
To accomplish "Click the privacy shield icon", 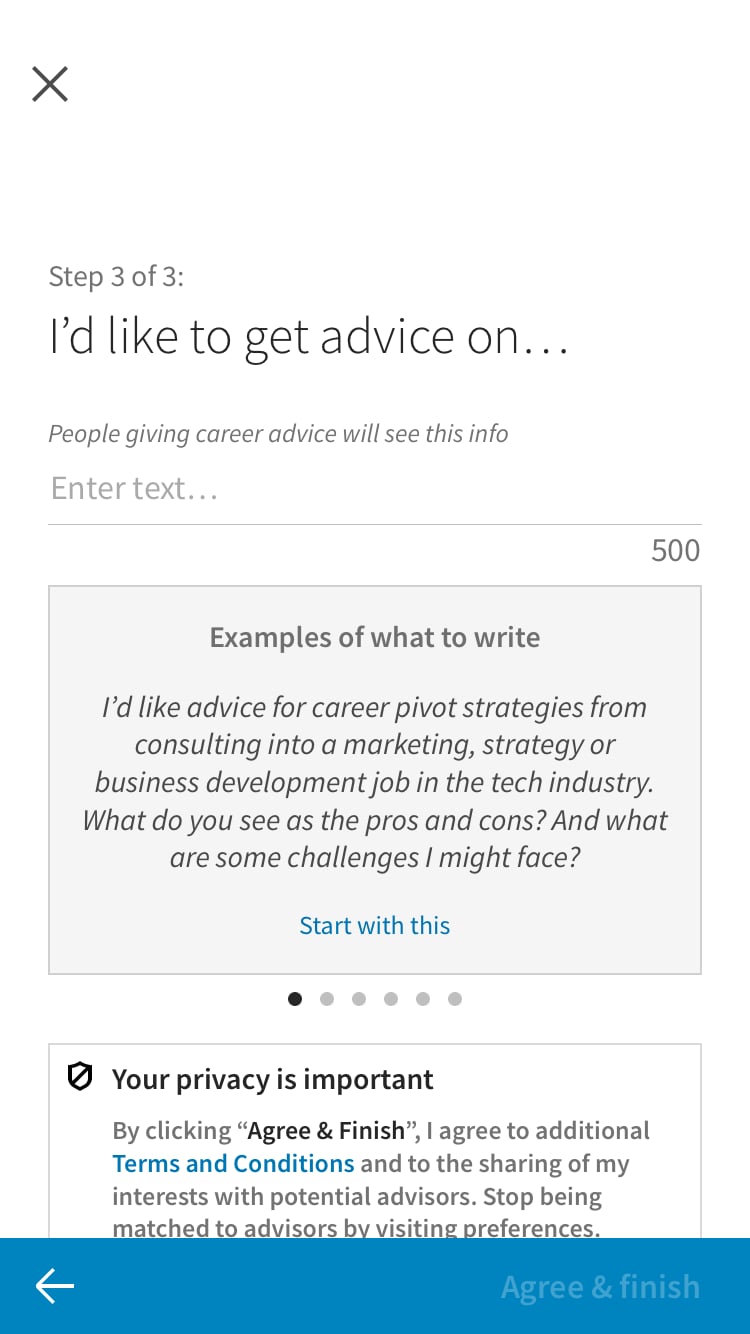I will (80, 1077).
